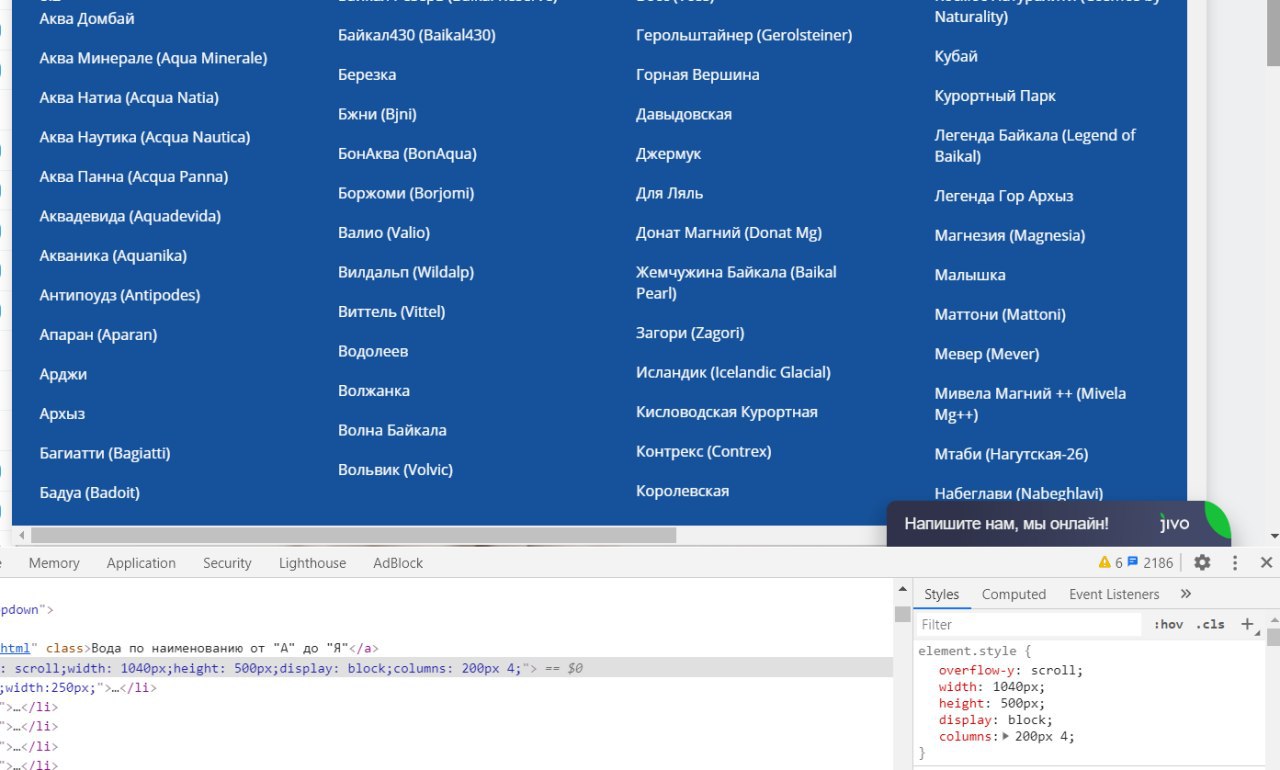Open the AdBlock tab
Screen dimensions: 1280x770
398,563
